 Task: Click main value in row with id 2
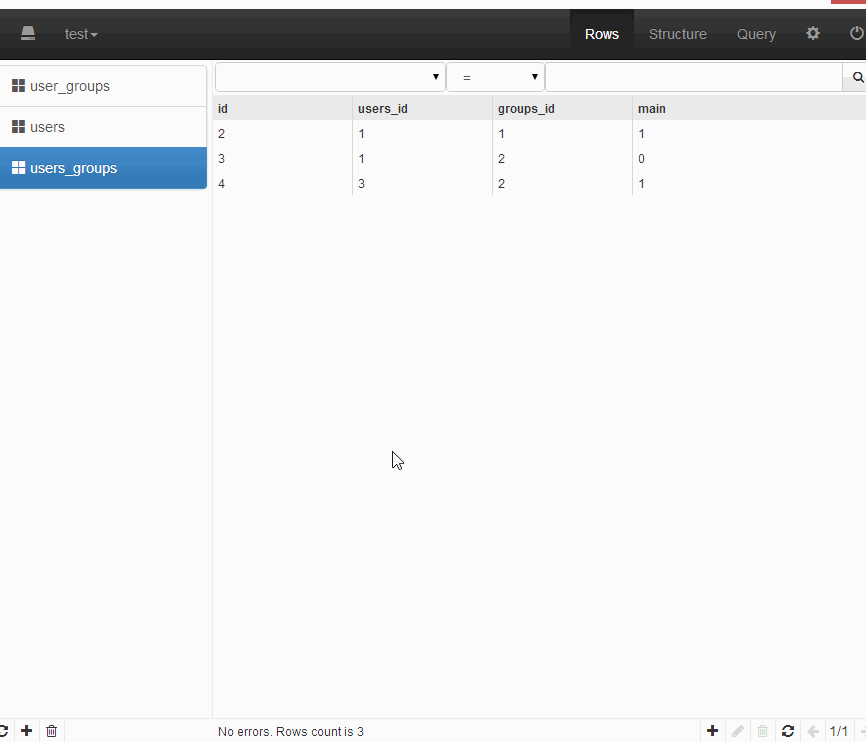pos(641,134)
